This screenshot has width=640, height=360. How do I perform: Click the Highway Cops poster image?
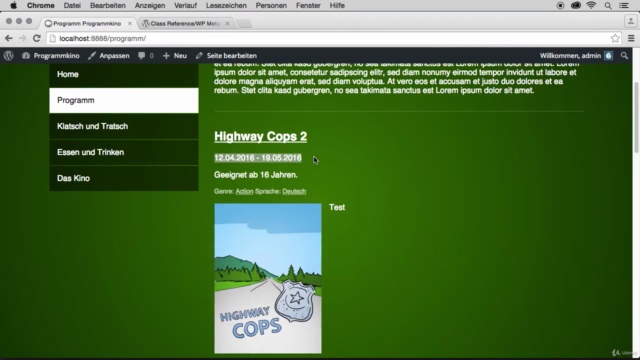[x=268, y=278]
